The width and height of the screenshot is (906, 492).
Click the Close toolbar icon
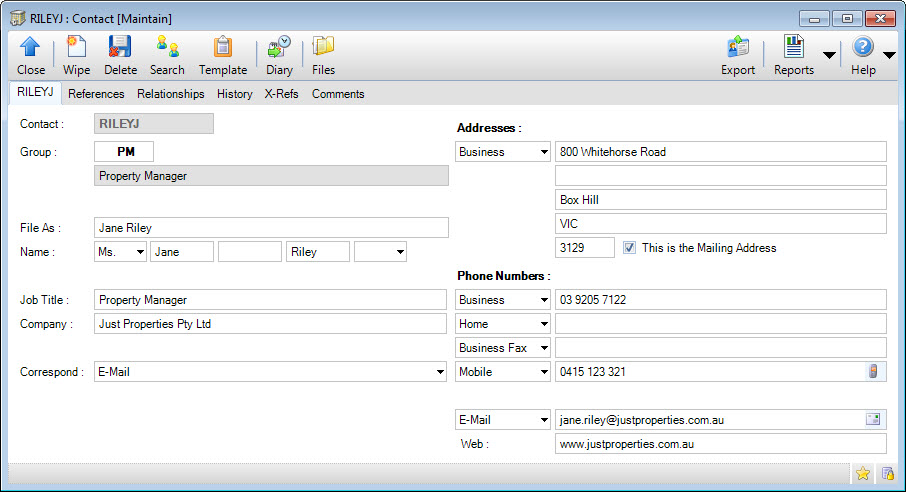(31, 56)
